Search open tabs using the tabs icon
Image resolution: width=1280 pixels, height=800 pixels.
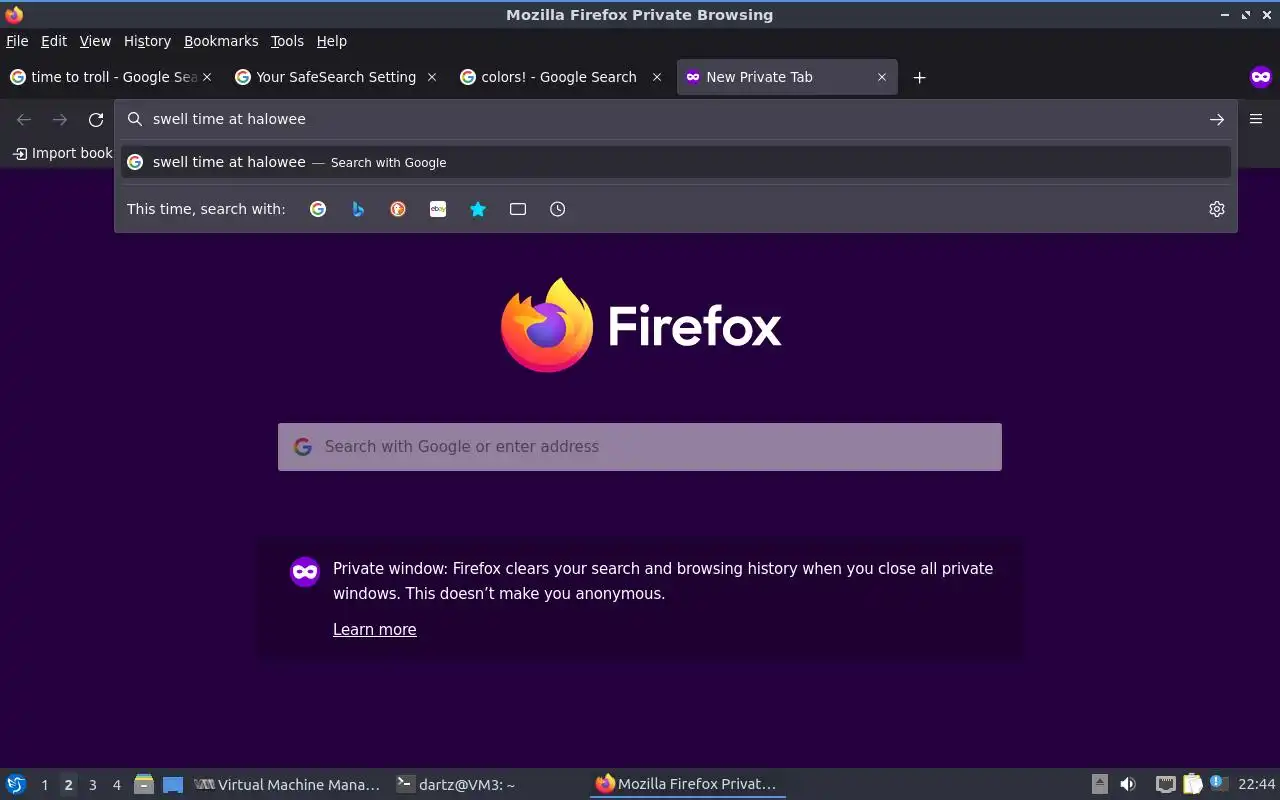point(518,209)
